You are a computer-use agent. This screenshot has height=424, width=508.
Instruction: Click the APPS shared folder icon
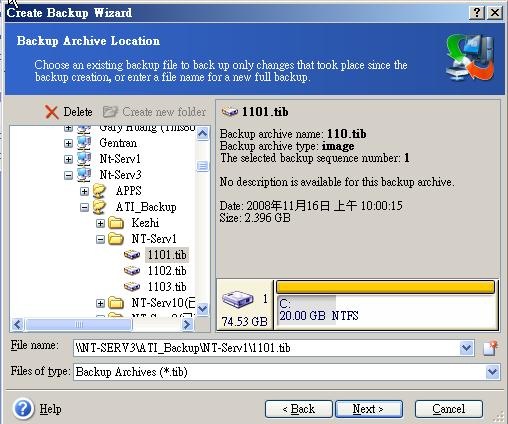[100, 191]
